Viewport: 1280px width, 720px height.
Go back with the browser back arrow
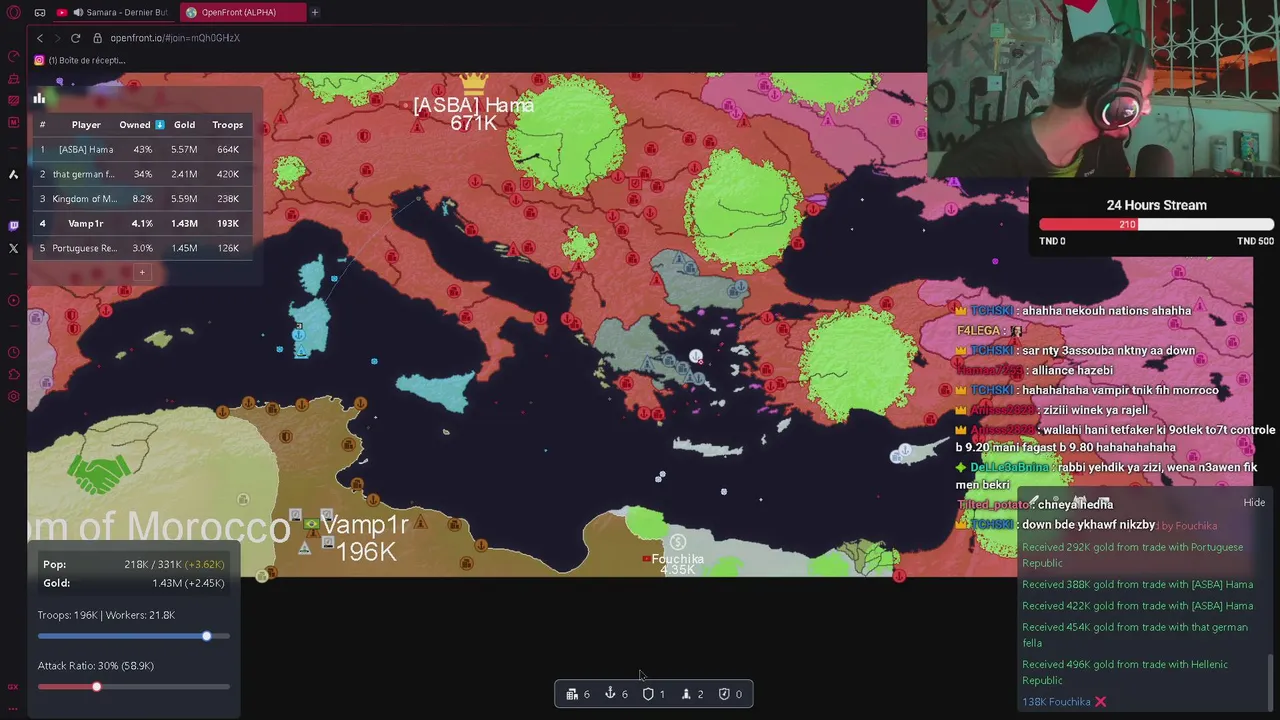(40, 38)
